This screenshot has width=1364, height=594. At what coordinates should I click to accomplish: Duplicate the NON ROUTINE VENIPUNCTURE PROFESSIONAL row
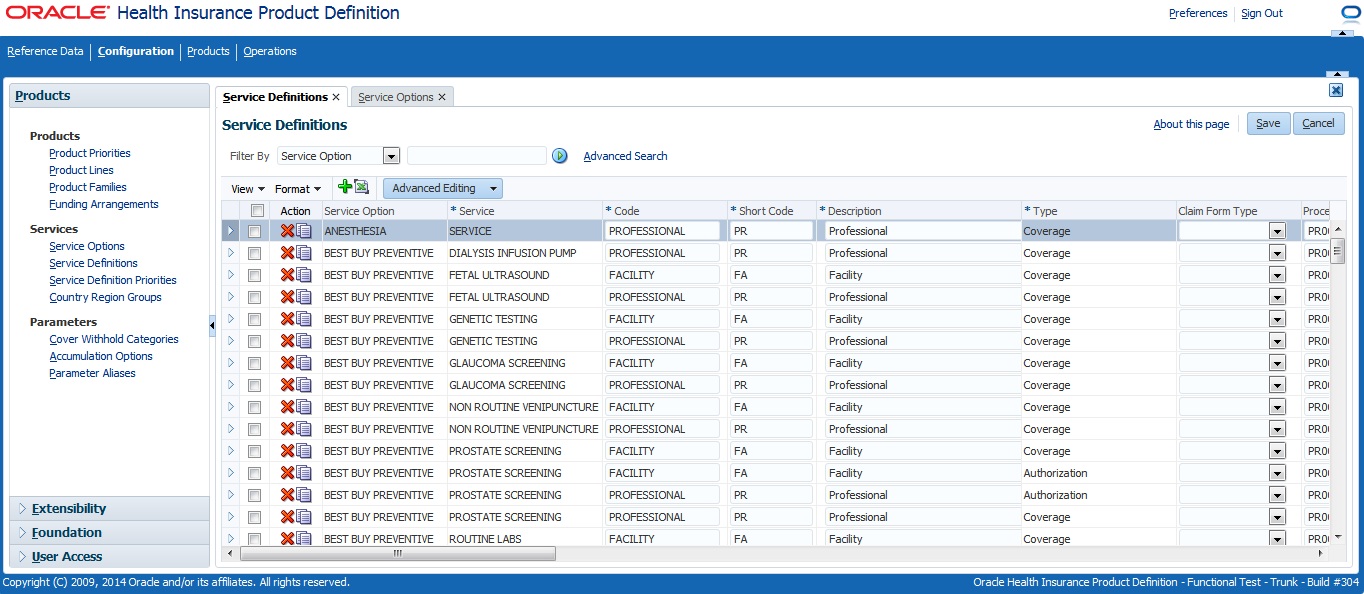click(304, 429)
